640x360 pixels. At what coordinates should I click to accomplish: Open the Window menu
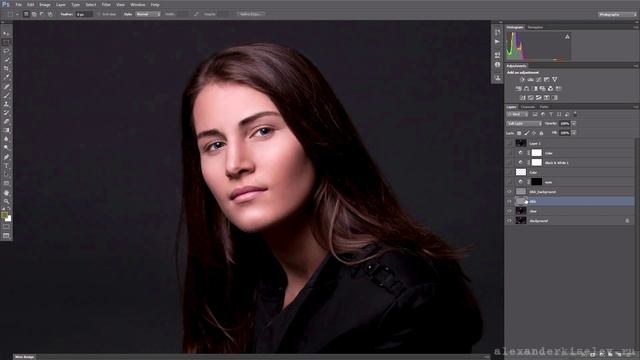click(138, 4)
